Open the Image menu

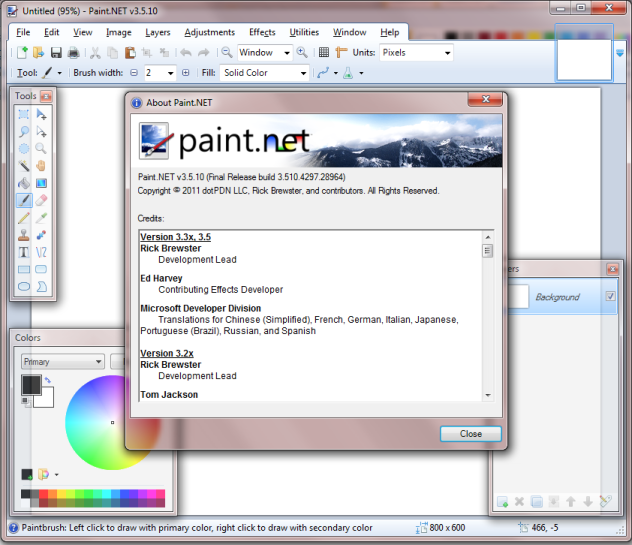118,32
